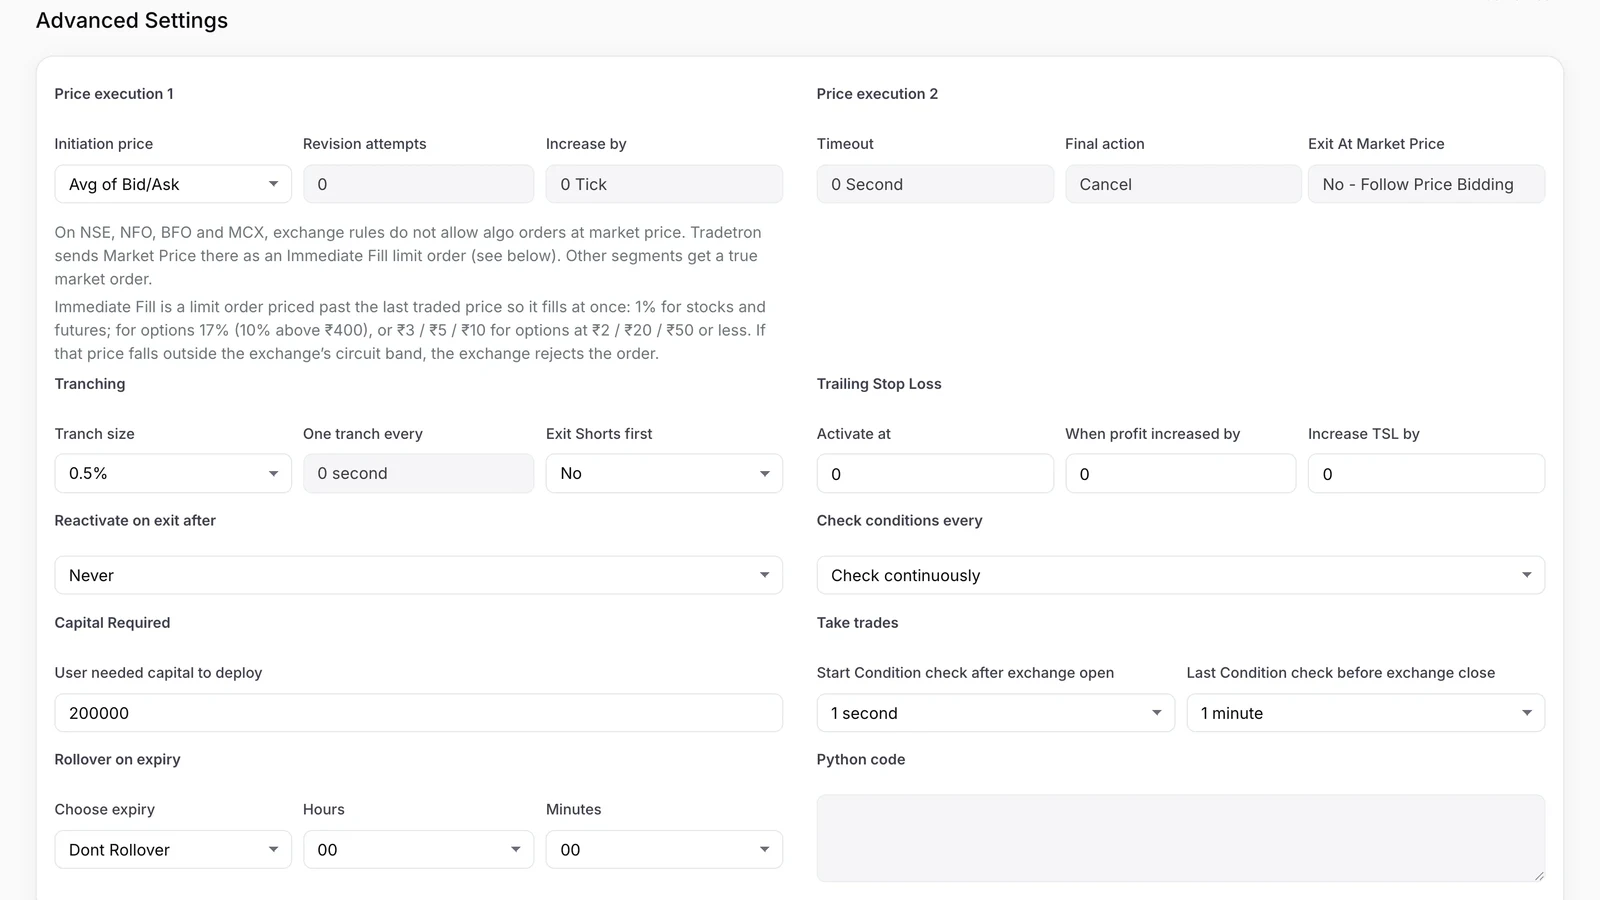Click the Revision attempts field

(x=418, y=184)
